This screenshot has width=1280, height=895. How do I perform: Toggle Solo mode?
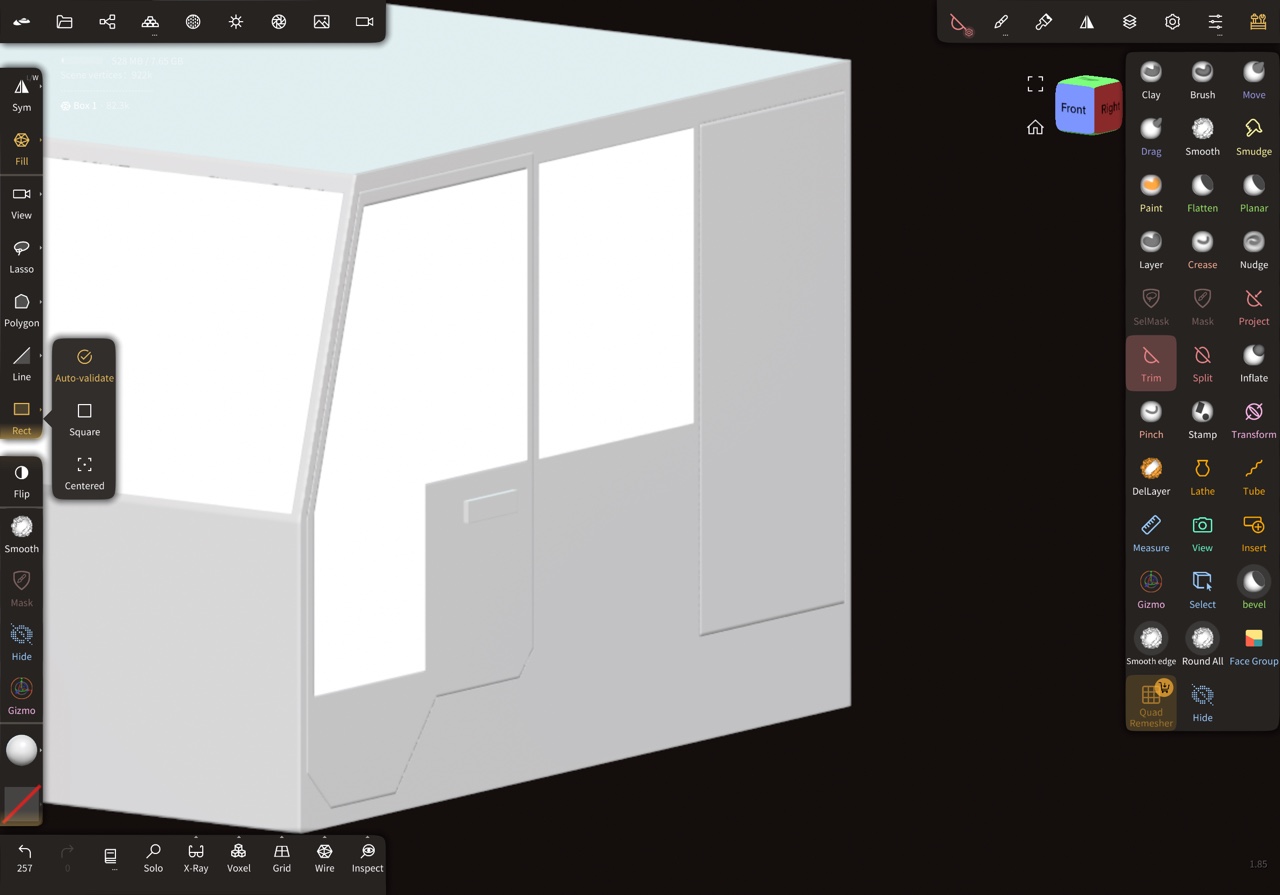[x=153, y=857]
